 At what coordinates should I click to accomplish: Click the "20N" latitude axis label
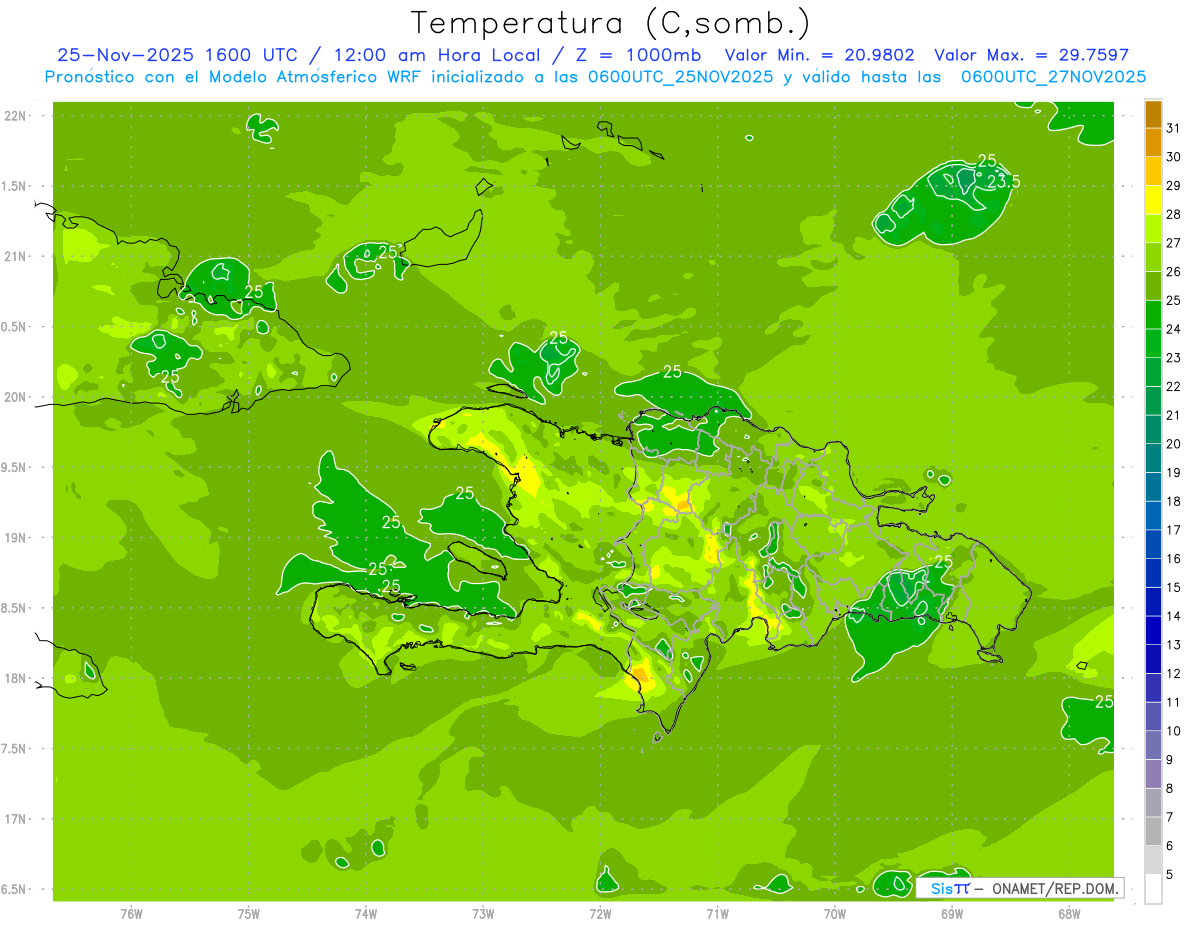(x=14, y=397)
